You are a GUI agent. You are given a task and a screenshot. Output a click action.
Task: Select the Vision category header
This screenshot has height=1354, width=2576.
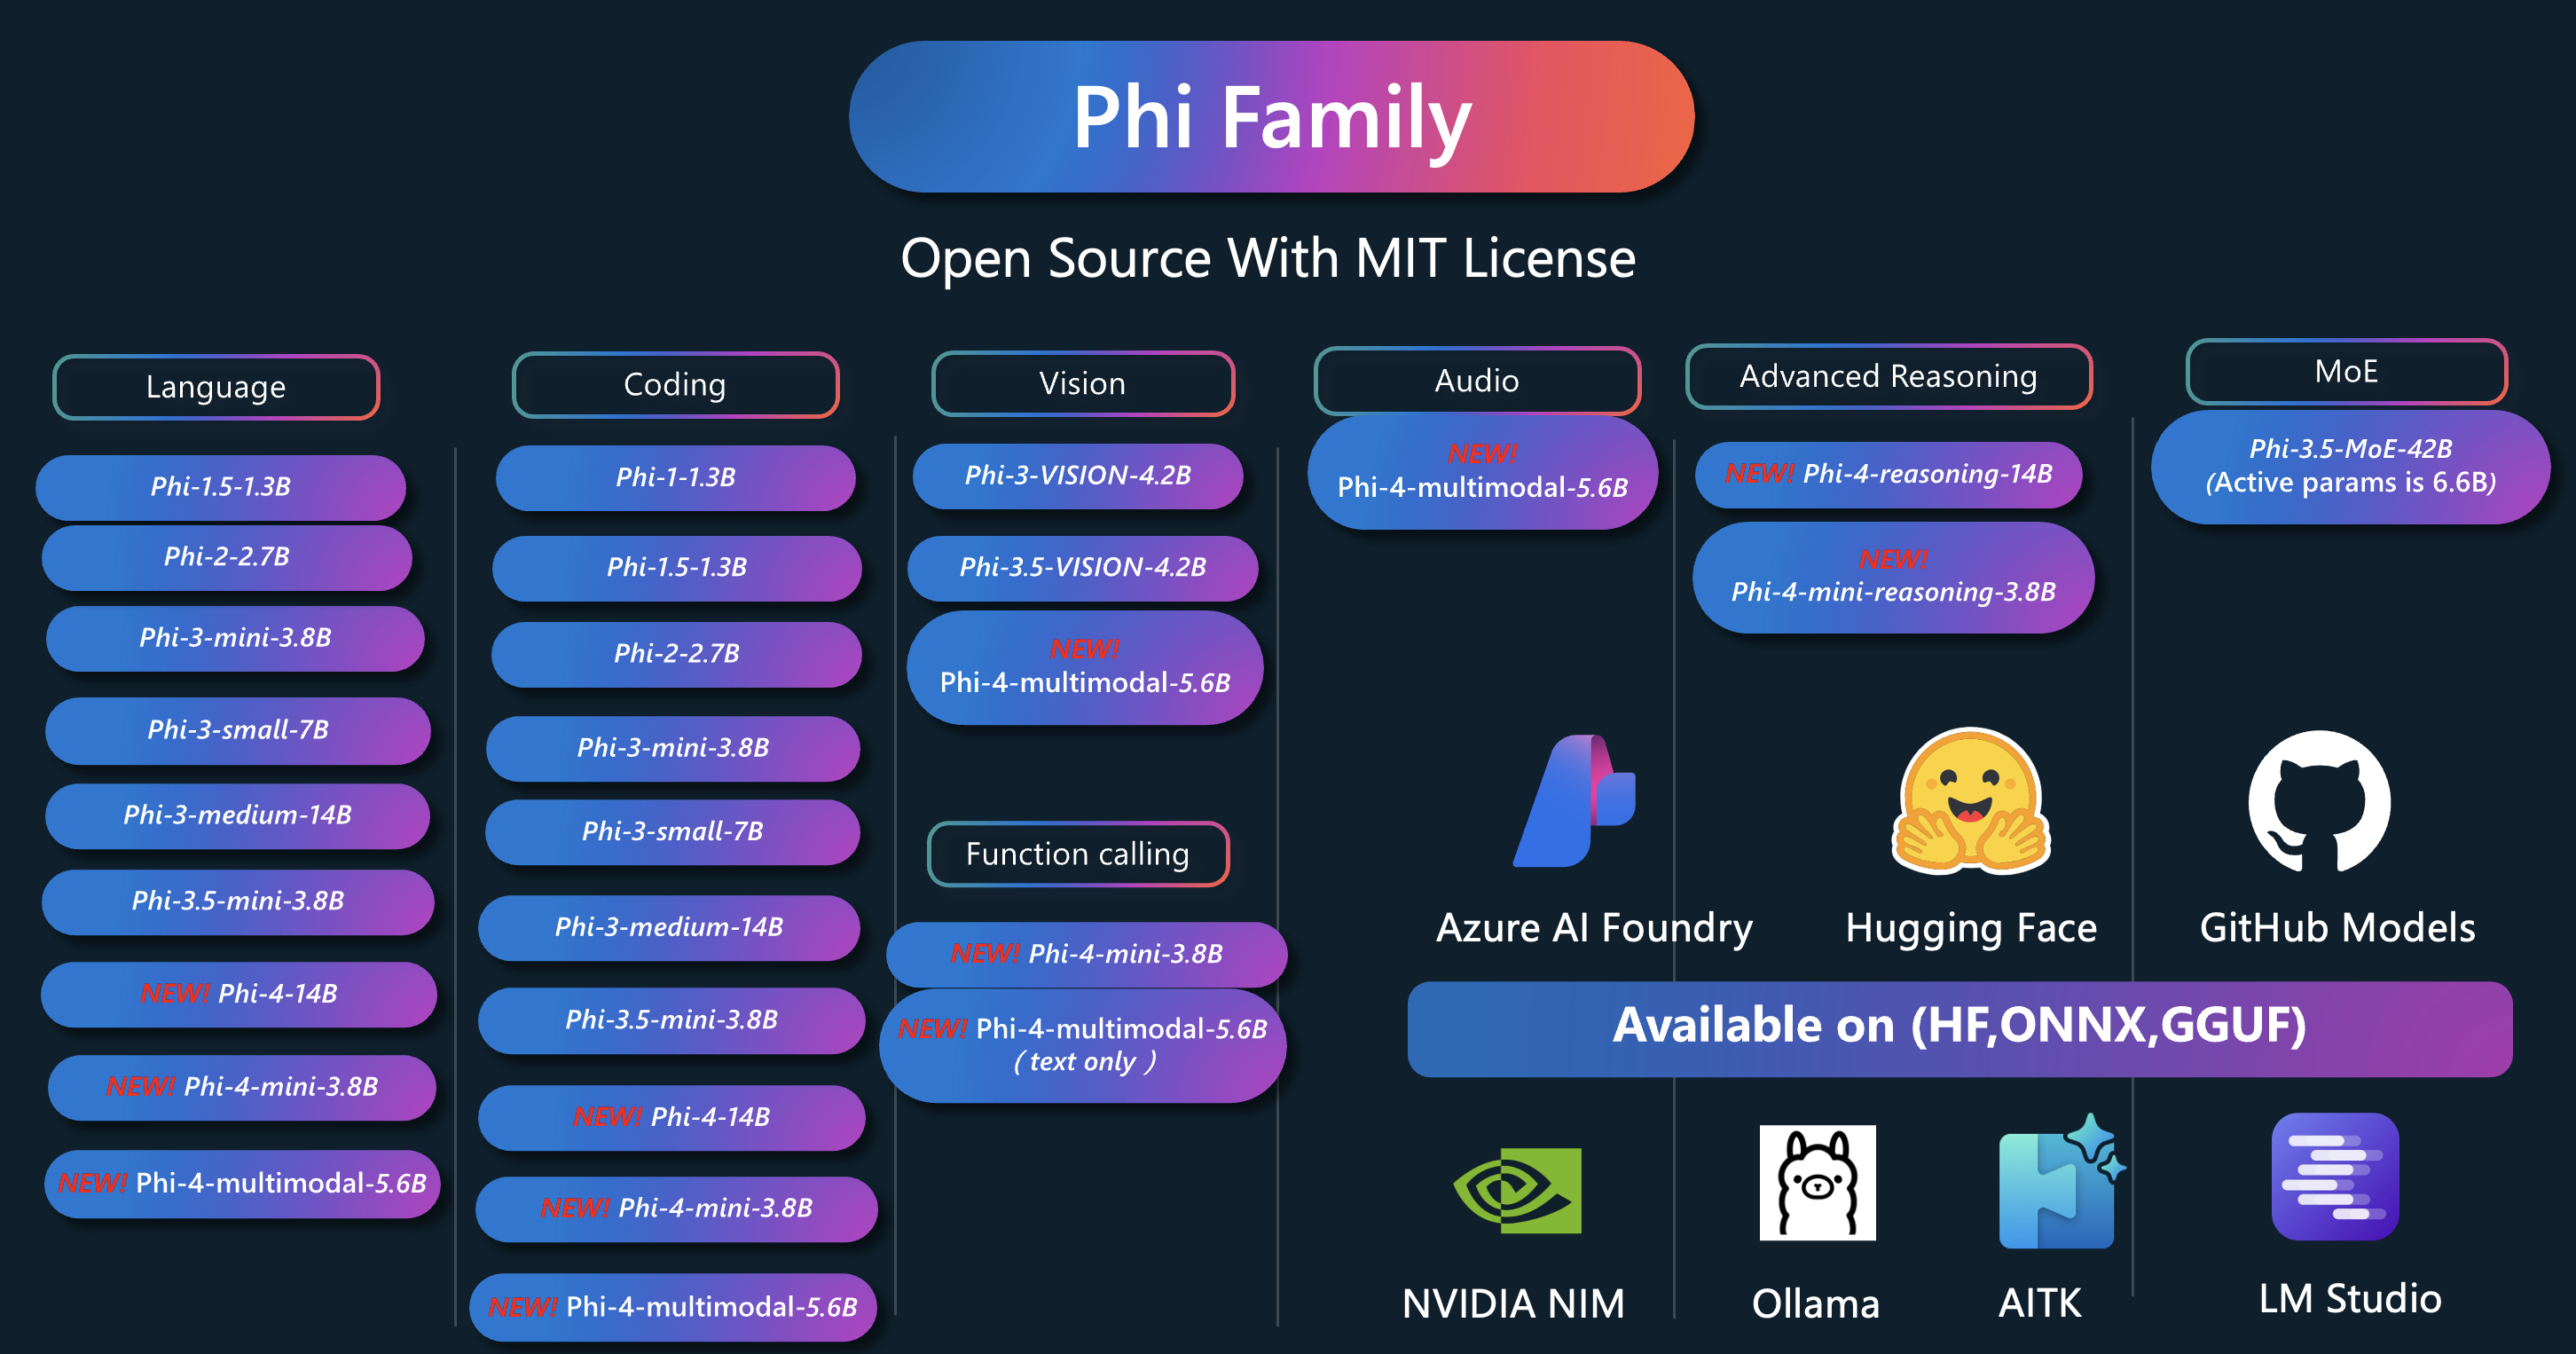pyautogui.click(x=1082, y=383)
